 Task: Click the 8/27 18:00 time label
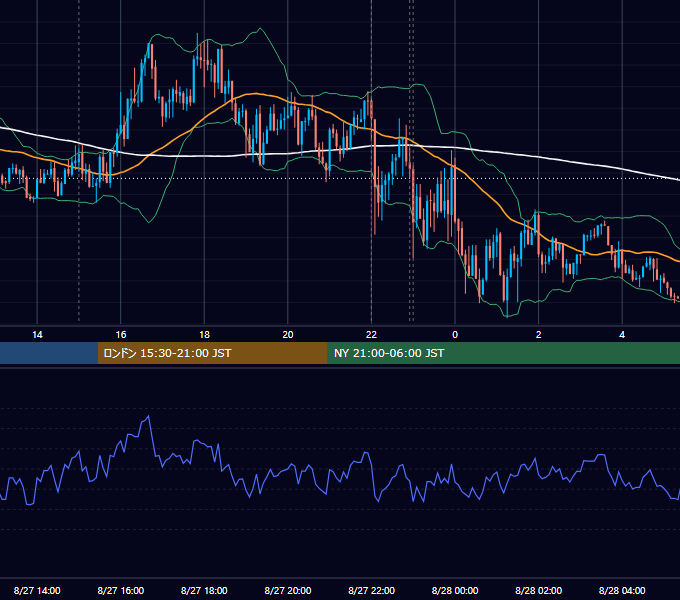click(204, 590)
